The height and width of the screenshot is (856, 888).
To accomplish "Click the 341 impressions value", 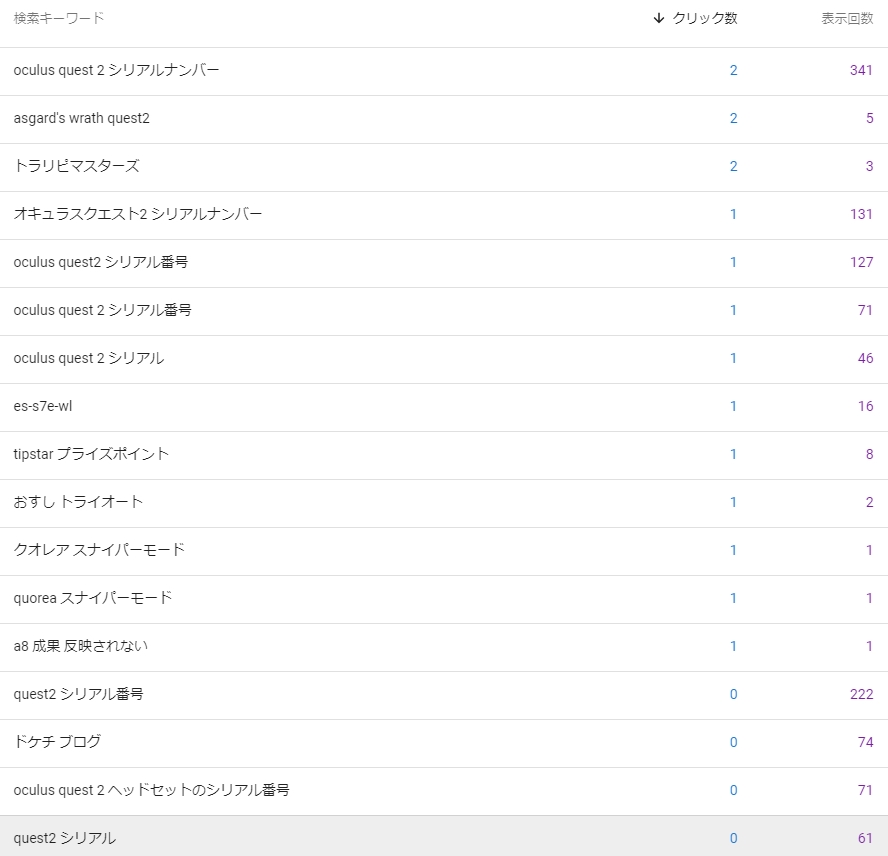I will point(861,70).
